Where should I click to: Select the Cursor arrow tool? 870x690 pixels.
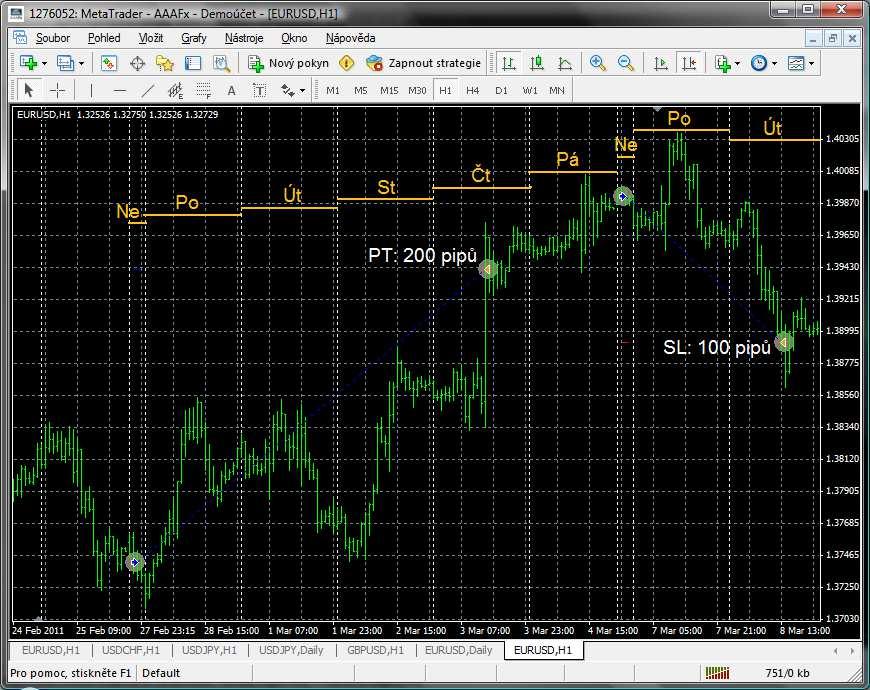(x=28, y=90)
